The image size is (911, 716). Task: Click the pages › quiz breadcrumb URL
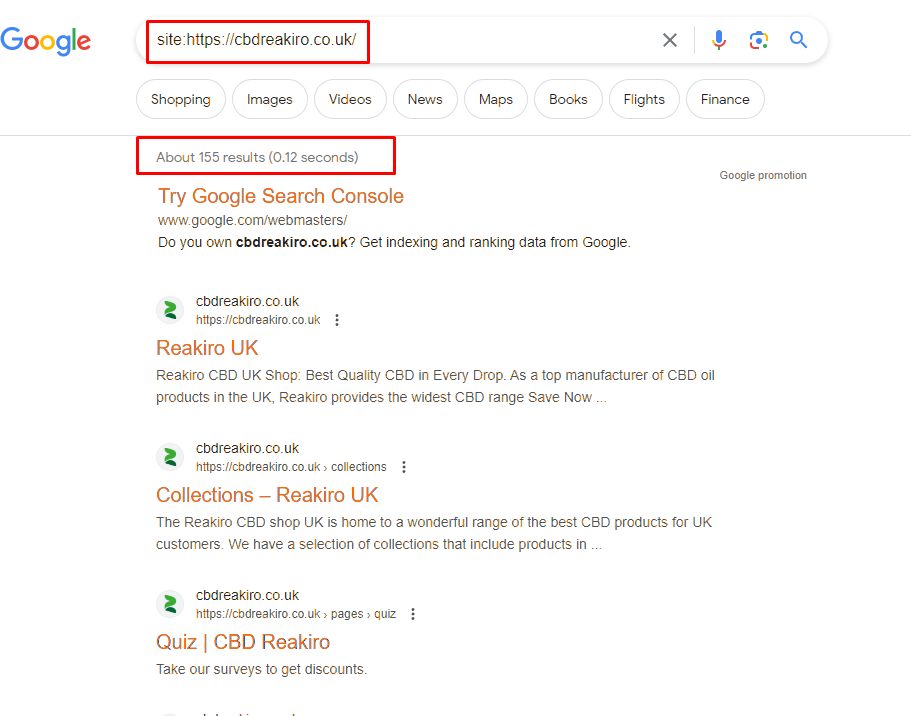[296, 614]
